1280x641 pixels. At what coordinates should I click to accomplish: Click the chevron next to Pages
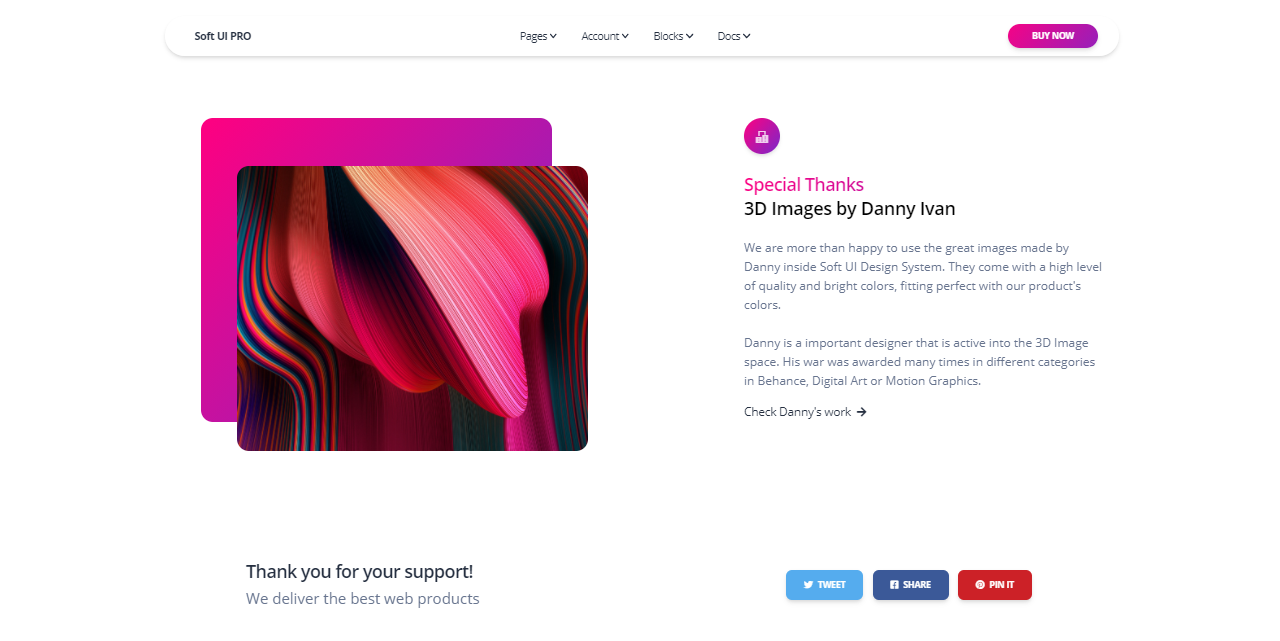pyautogui.click(x=553, y=36)
